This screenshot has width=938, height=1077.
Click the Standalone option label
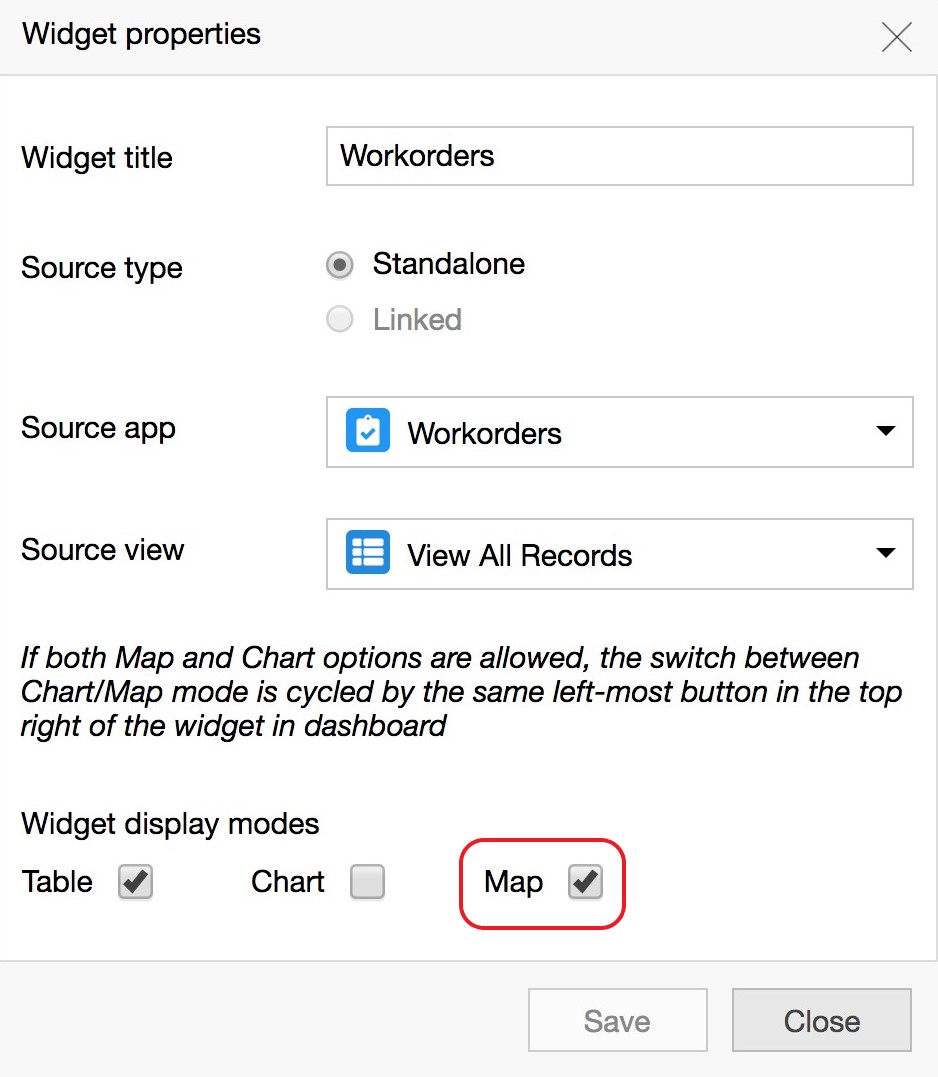click(448, 264)
